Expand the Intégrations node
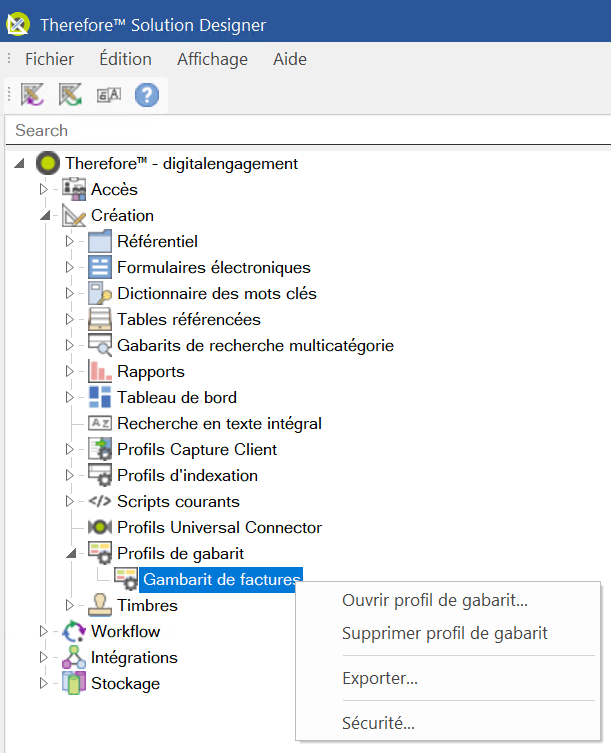The width and height of the screenshot is (611, 753). tap(44, 656)
